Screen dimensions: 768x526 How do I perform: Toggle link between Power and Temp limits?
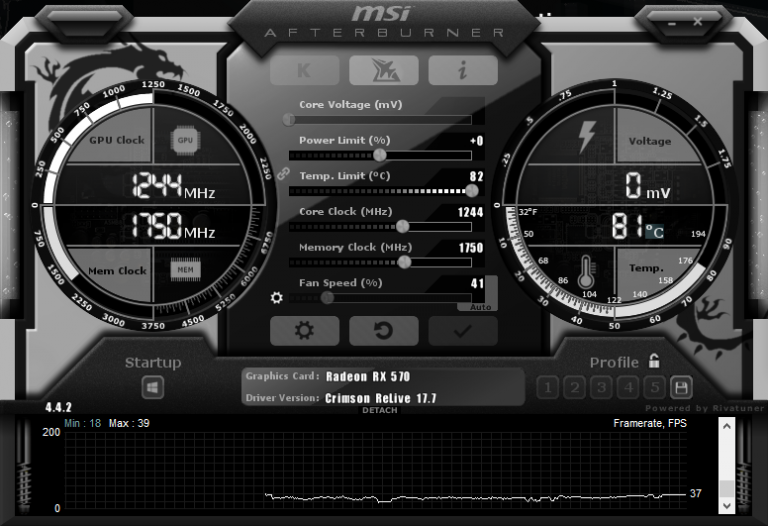(283, 173)
